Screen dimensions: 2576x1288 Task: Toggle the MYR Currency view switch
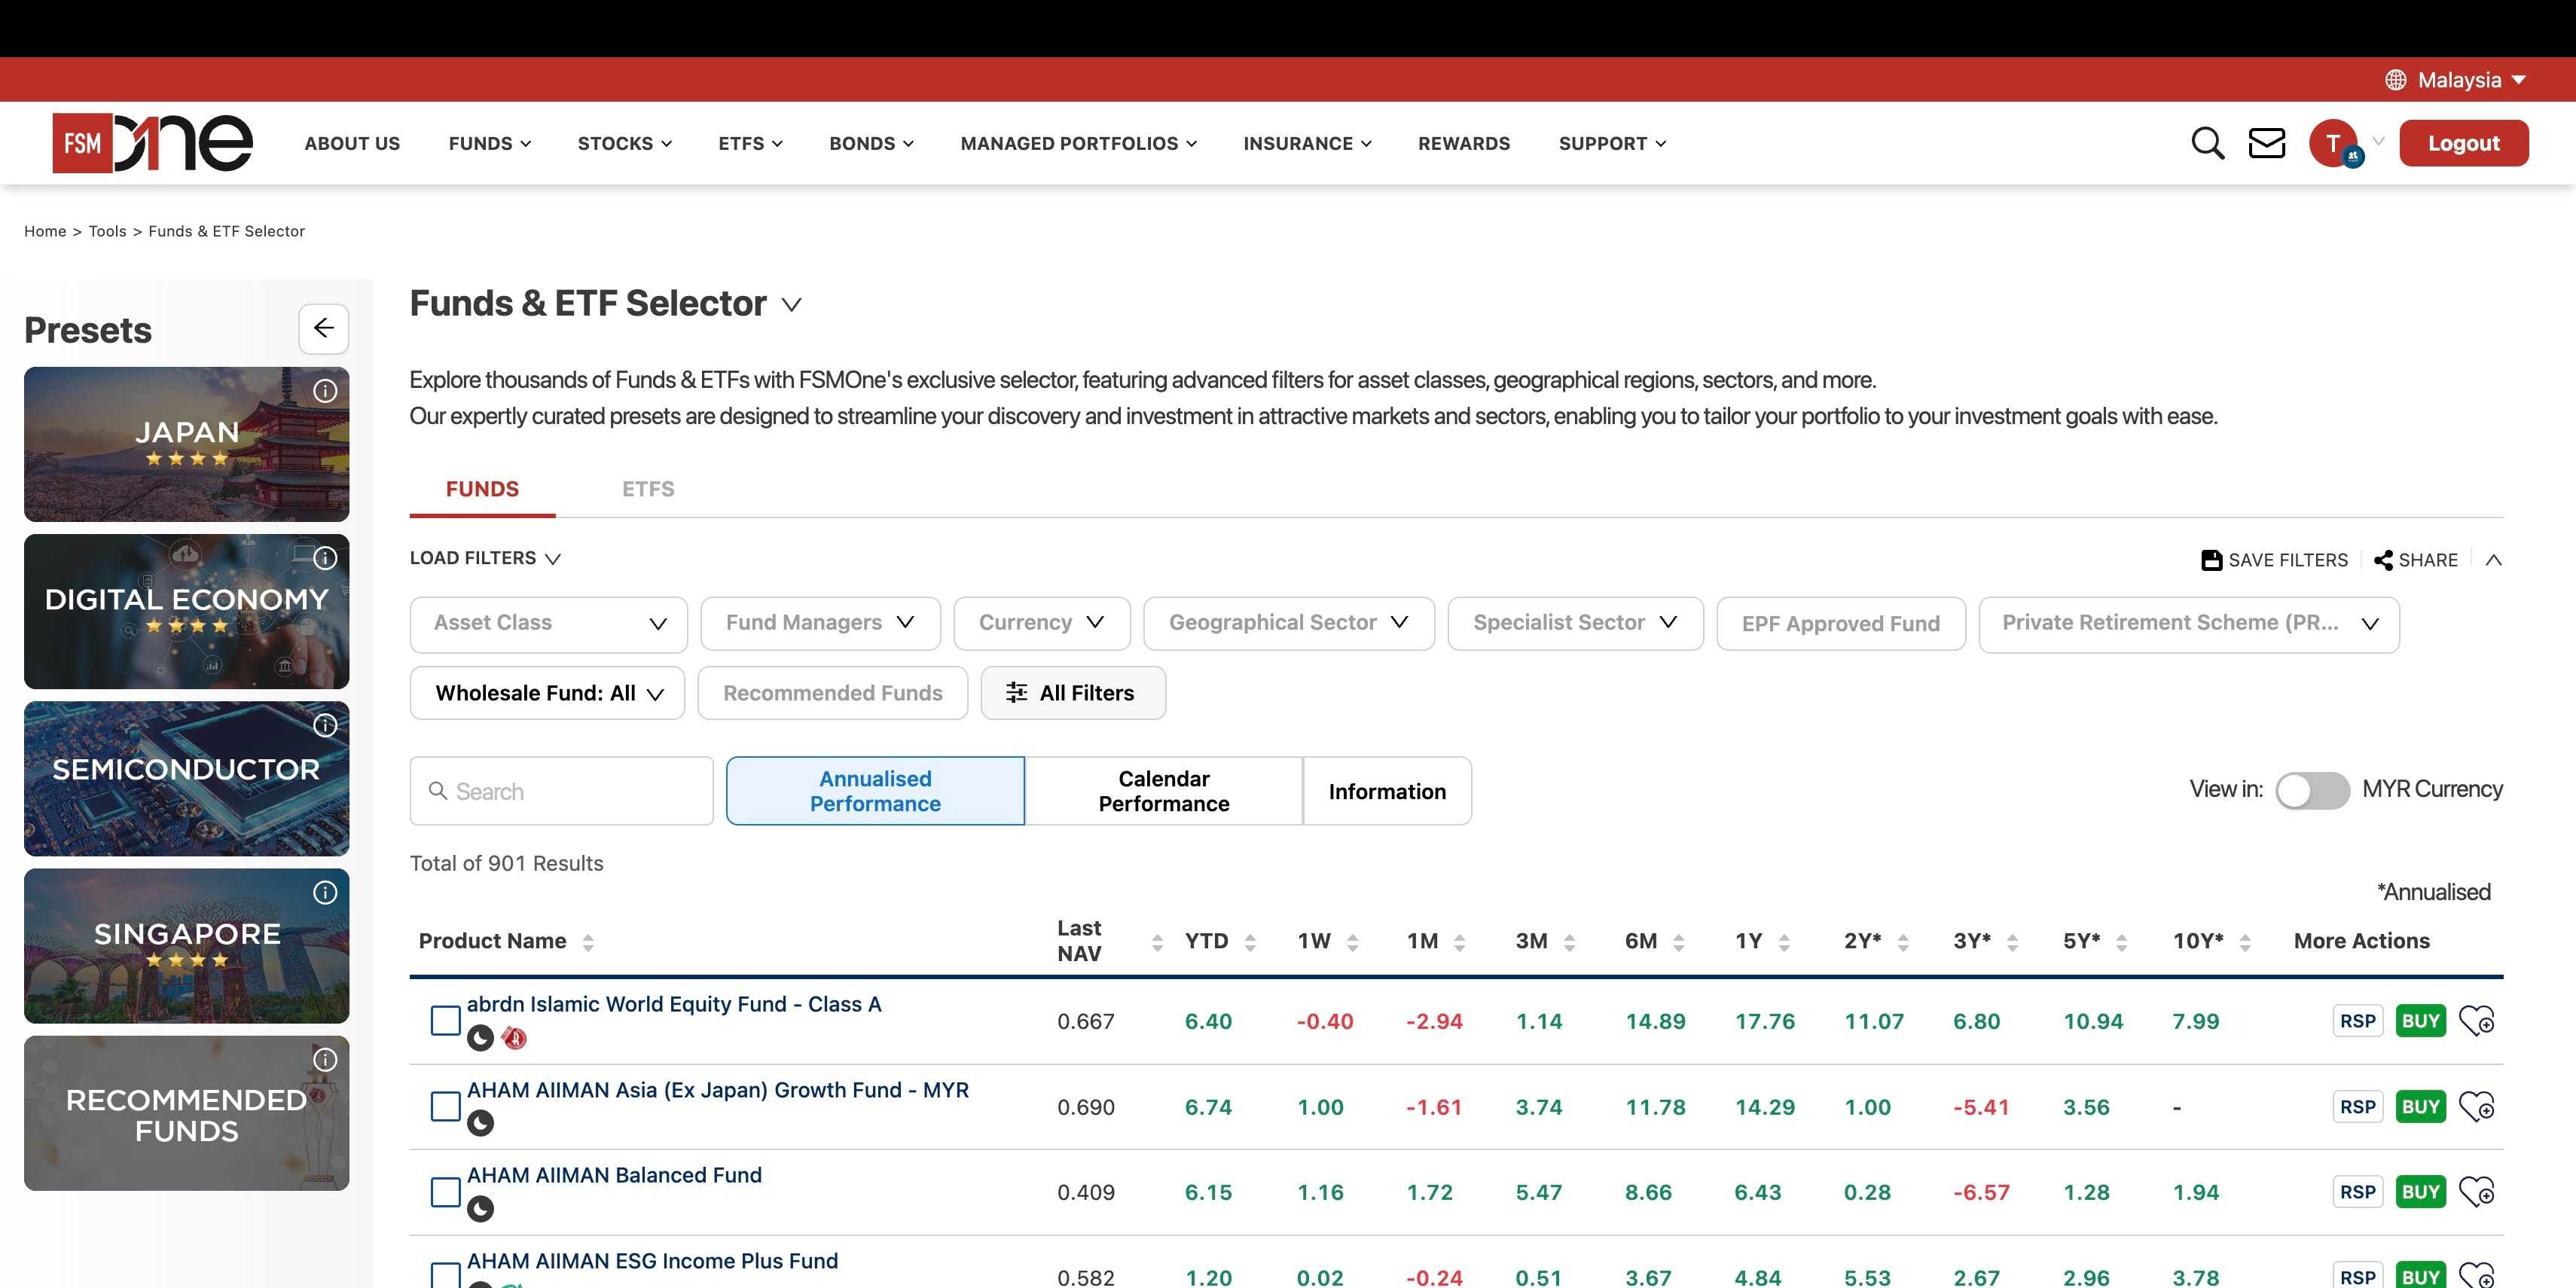[2312, 790]
